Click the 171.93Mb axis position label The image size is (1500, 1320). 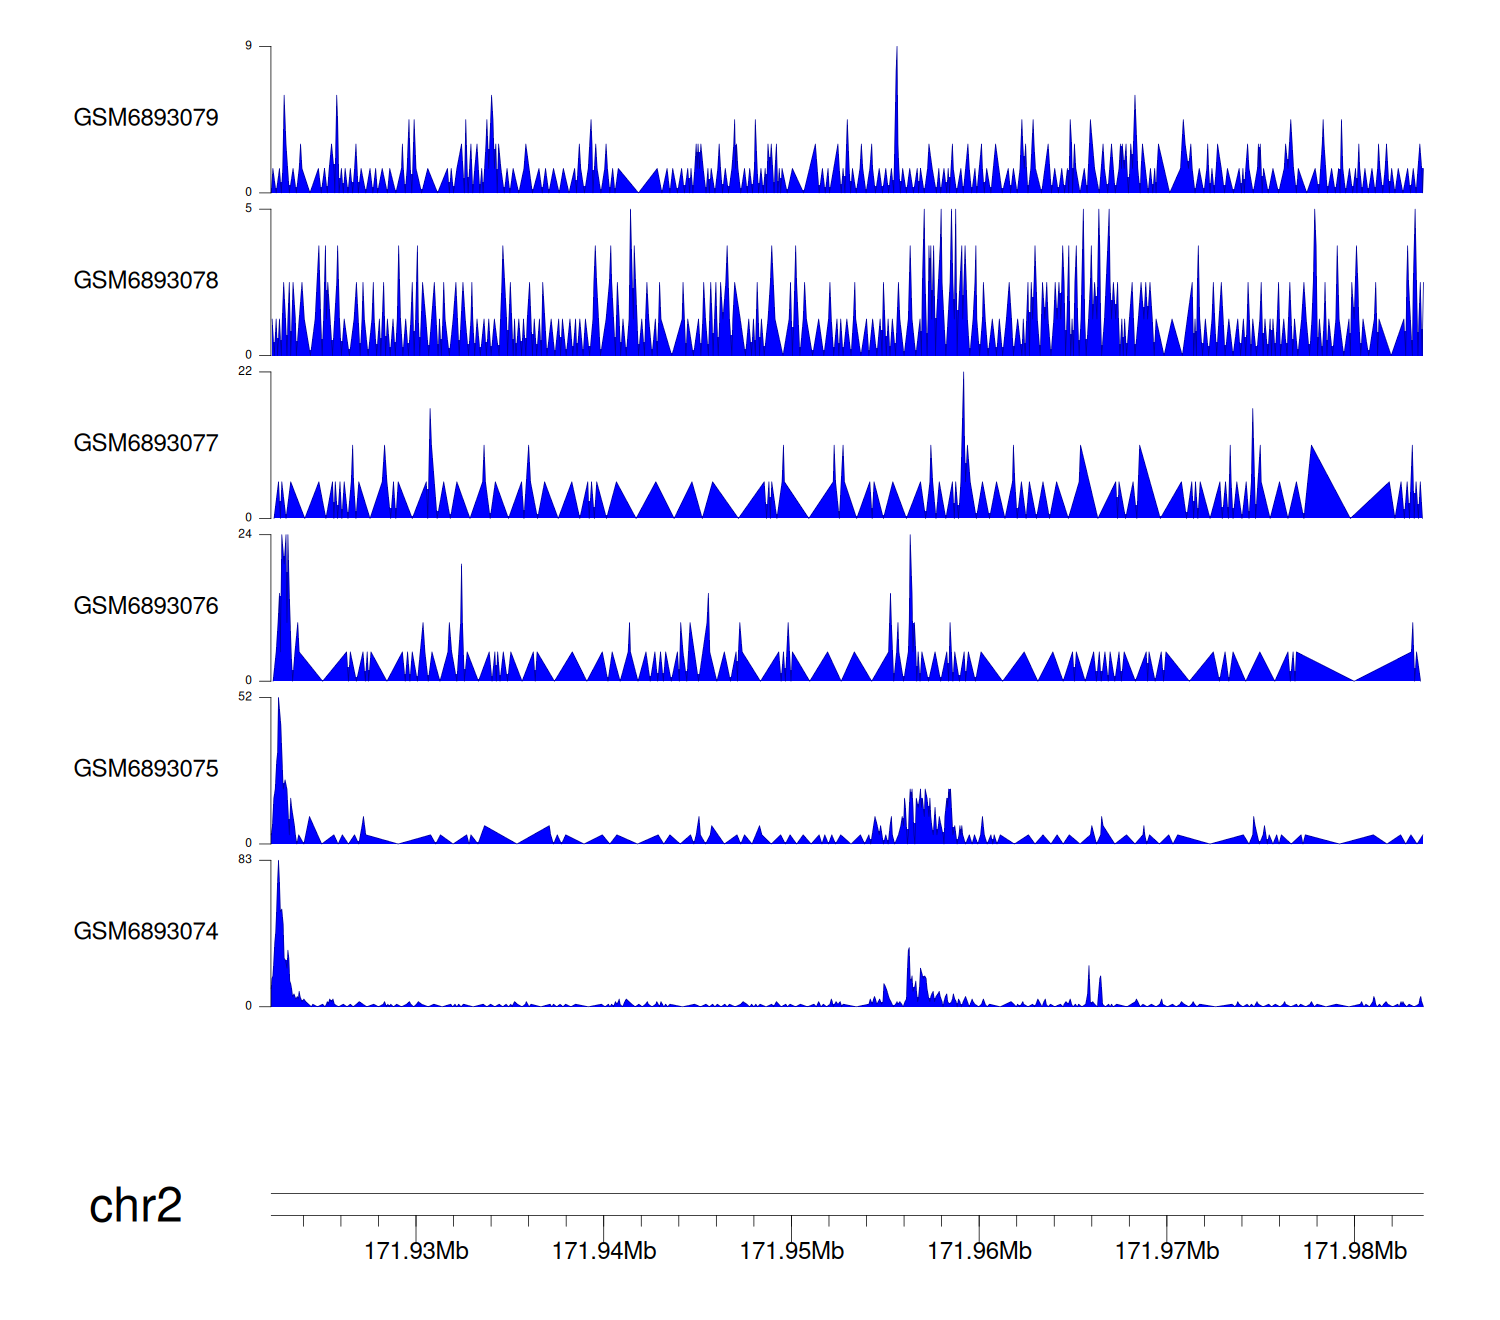tap(416, 1252)
